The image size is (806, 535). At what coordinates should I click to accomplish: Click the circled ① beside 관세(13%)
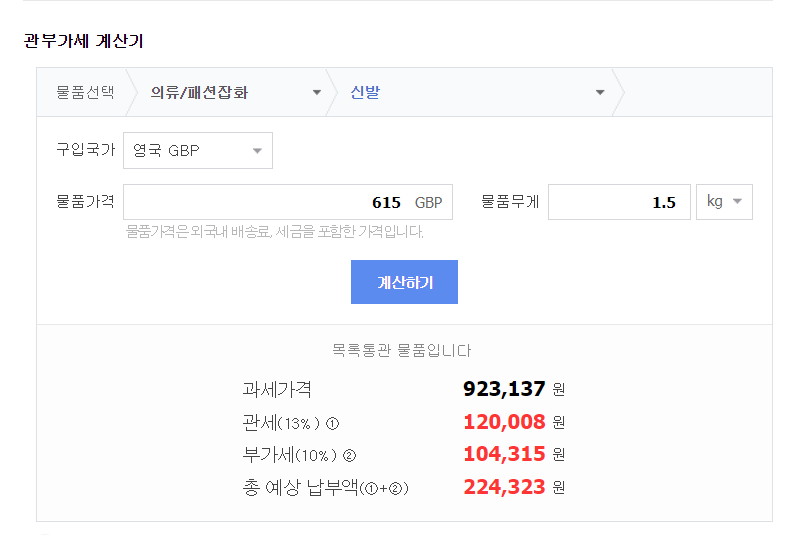(x=333, y=423)
